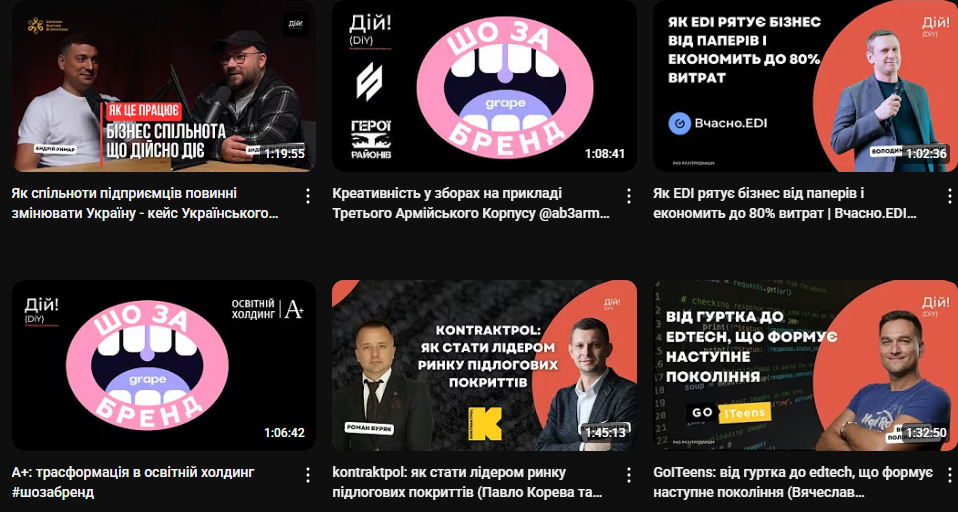Viewport: 958px width, 512px height.
Task: Open three-dot menu for kontraktpol video
Action: click(x=629, y=475)
